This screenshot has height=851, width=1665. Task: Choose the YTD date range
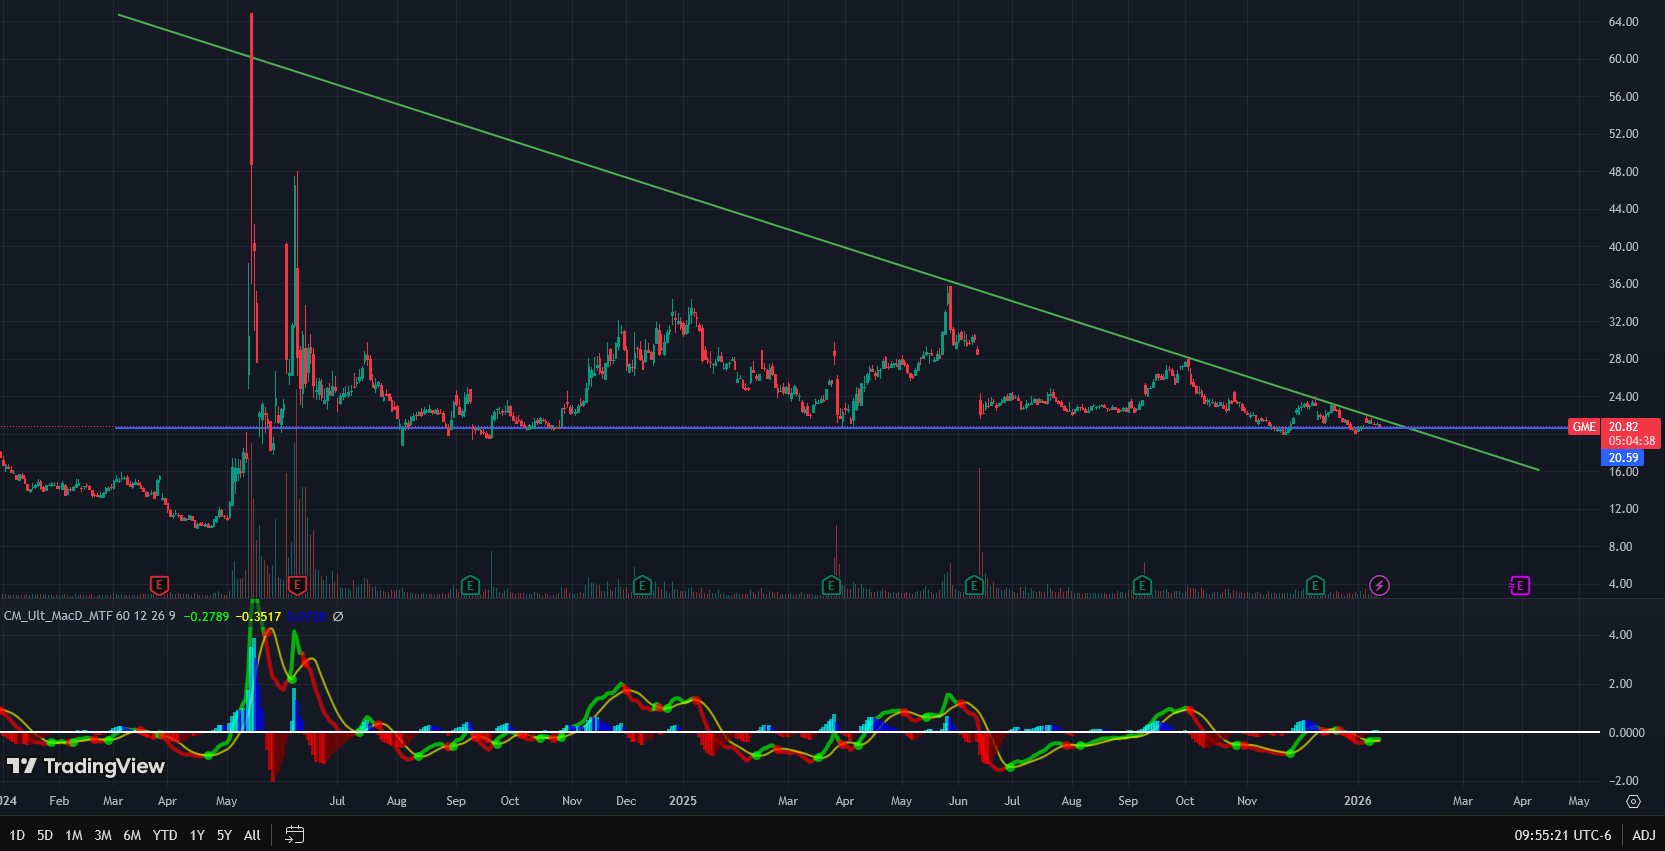point(165,835)
